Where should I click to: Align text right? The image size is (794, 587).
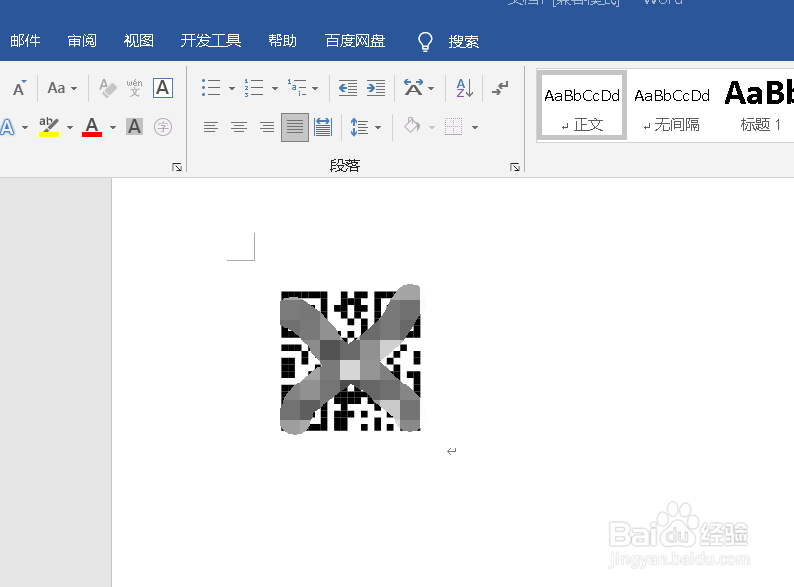tap(267, 127)
